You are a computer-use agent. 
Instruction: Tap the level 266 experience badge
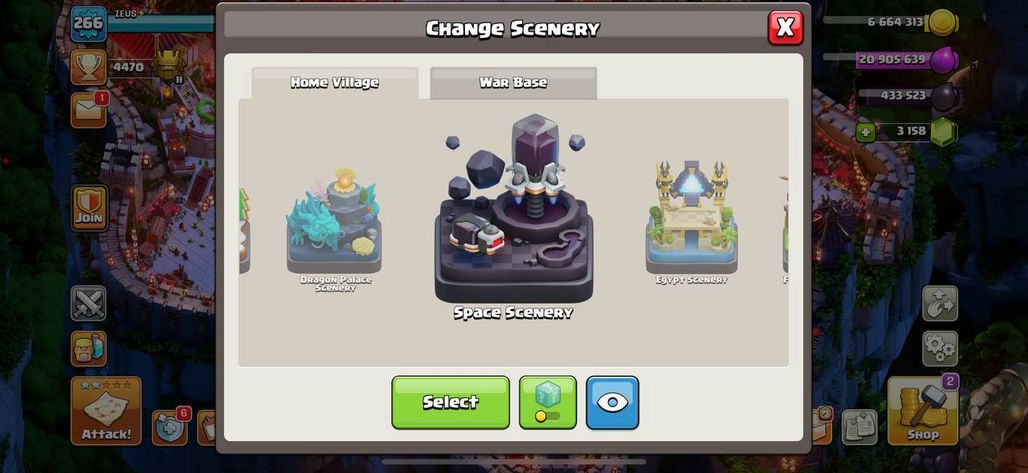89,24
